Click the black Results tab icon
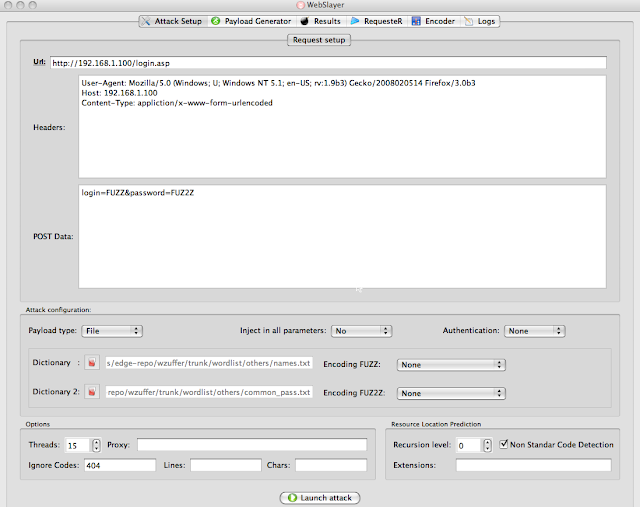 click(x=304, y=21)
